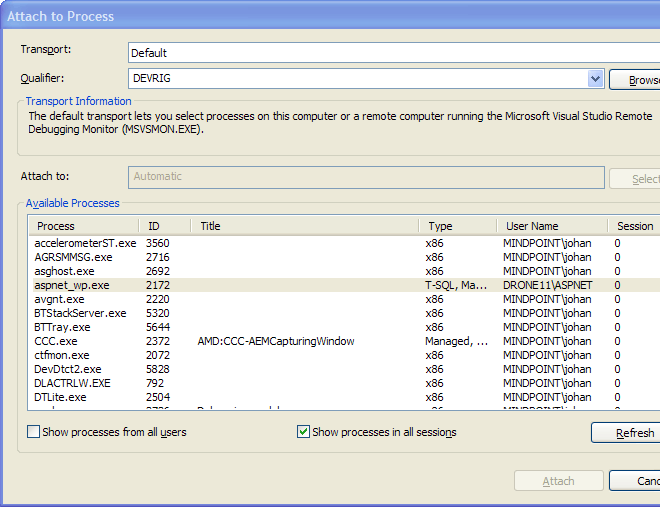
Task: Select the asghost.exe process row
Action: [344, 271]
